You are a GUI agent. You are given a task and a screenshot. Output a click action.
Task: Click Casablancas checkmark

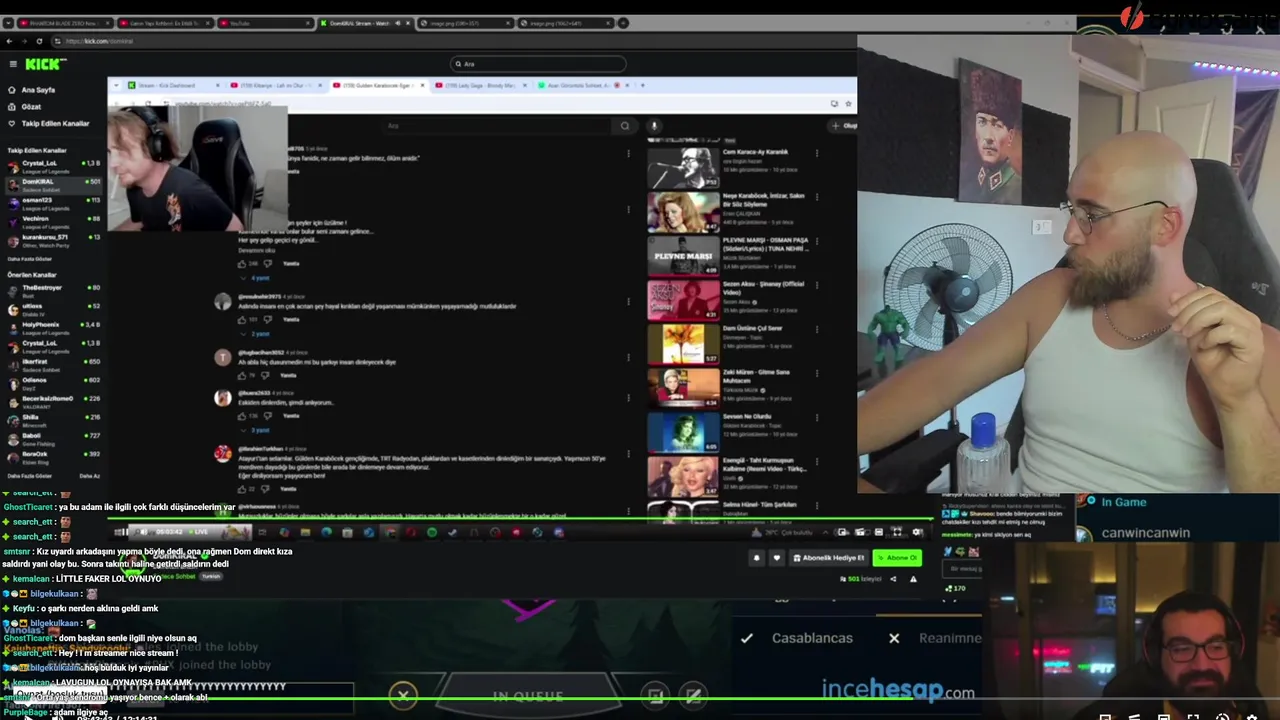pyautogui.click(x=746, y=638)
